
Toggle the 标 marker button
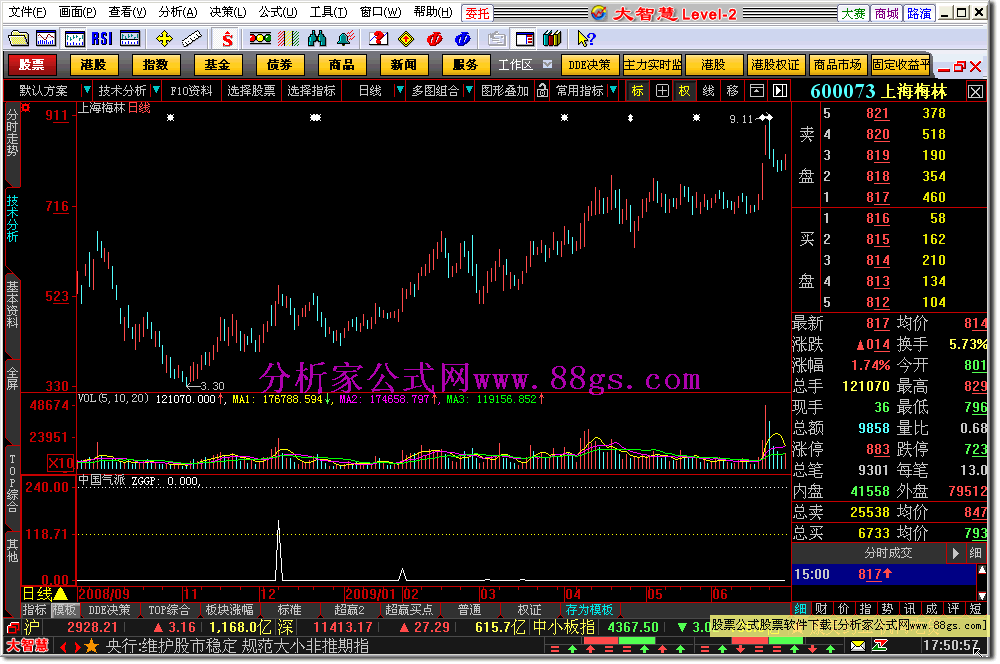click(x=638, y=91)
